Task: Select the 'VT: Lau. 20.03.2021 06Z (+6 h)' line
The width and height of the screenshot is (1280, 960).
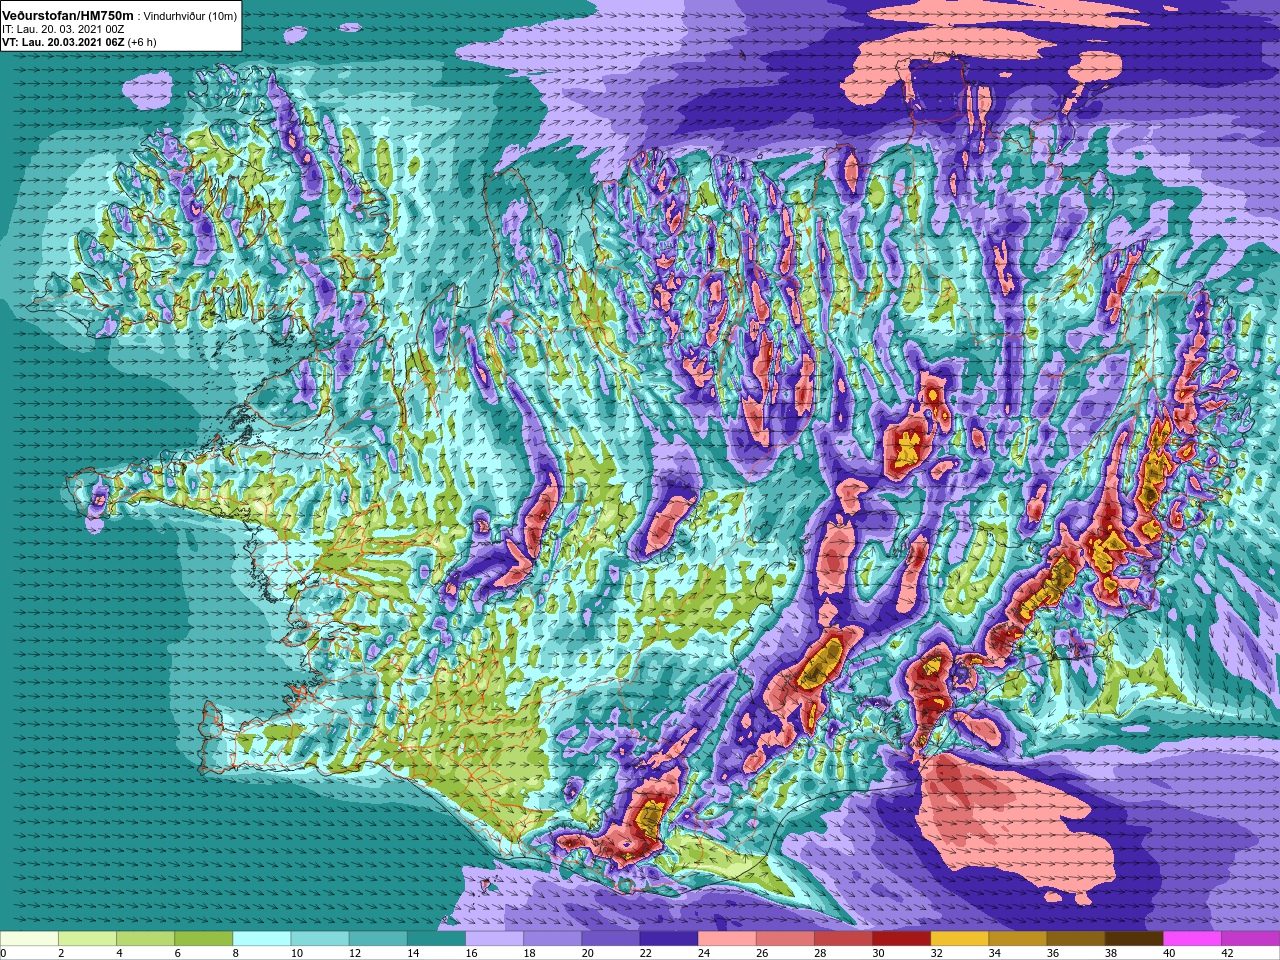Action: pyautogui.click(x=80, y=43)
